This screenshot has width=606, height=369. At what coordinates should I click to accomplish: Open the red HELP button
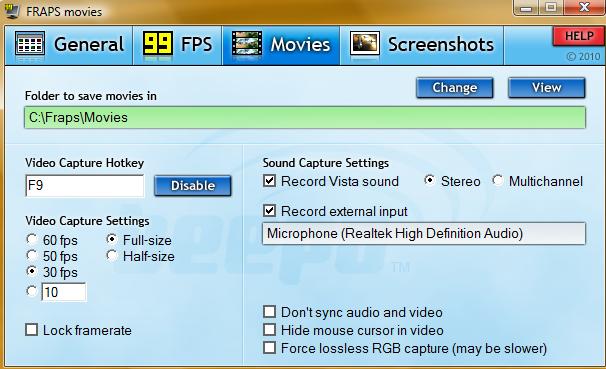(x=579, y=37)
